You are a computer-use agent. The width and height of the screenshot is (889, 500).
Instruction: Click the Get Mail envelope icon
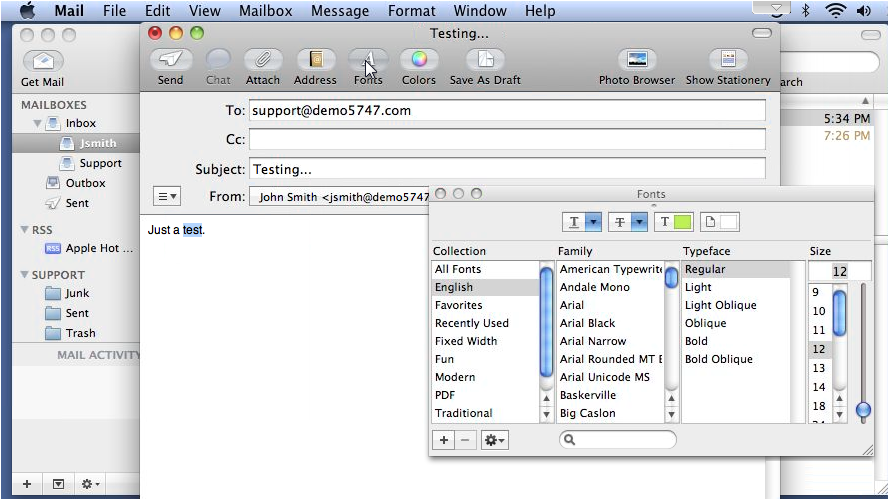coord(43,61)
